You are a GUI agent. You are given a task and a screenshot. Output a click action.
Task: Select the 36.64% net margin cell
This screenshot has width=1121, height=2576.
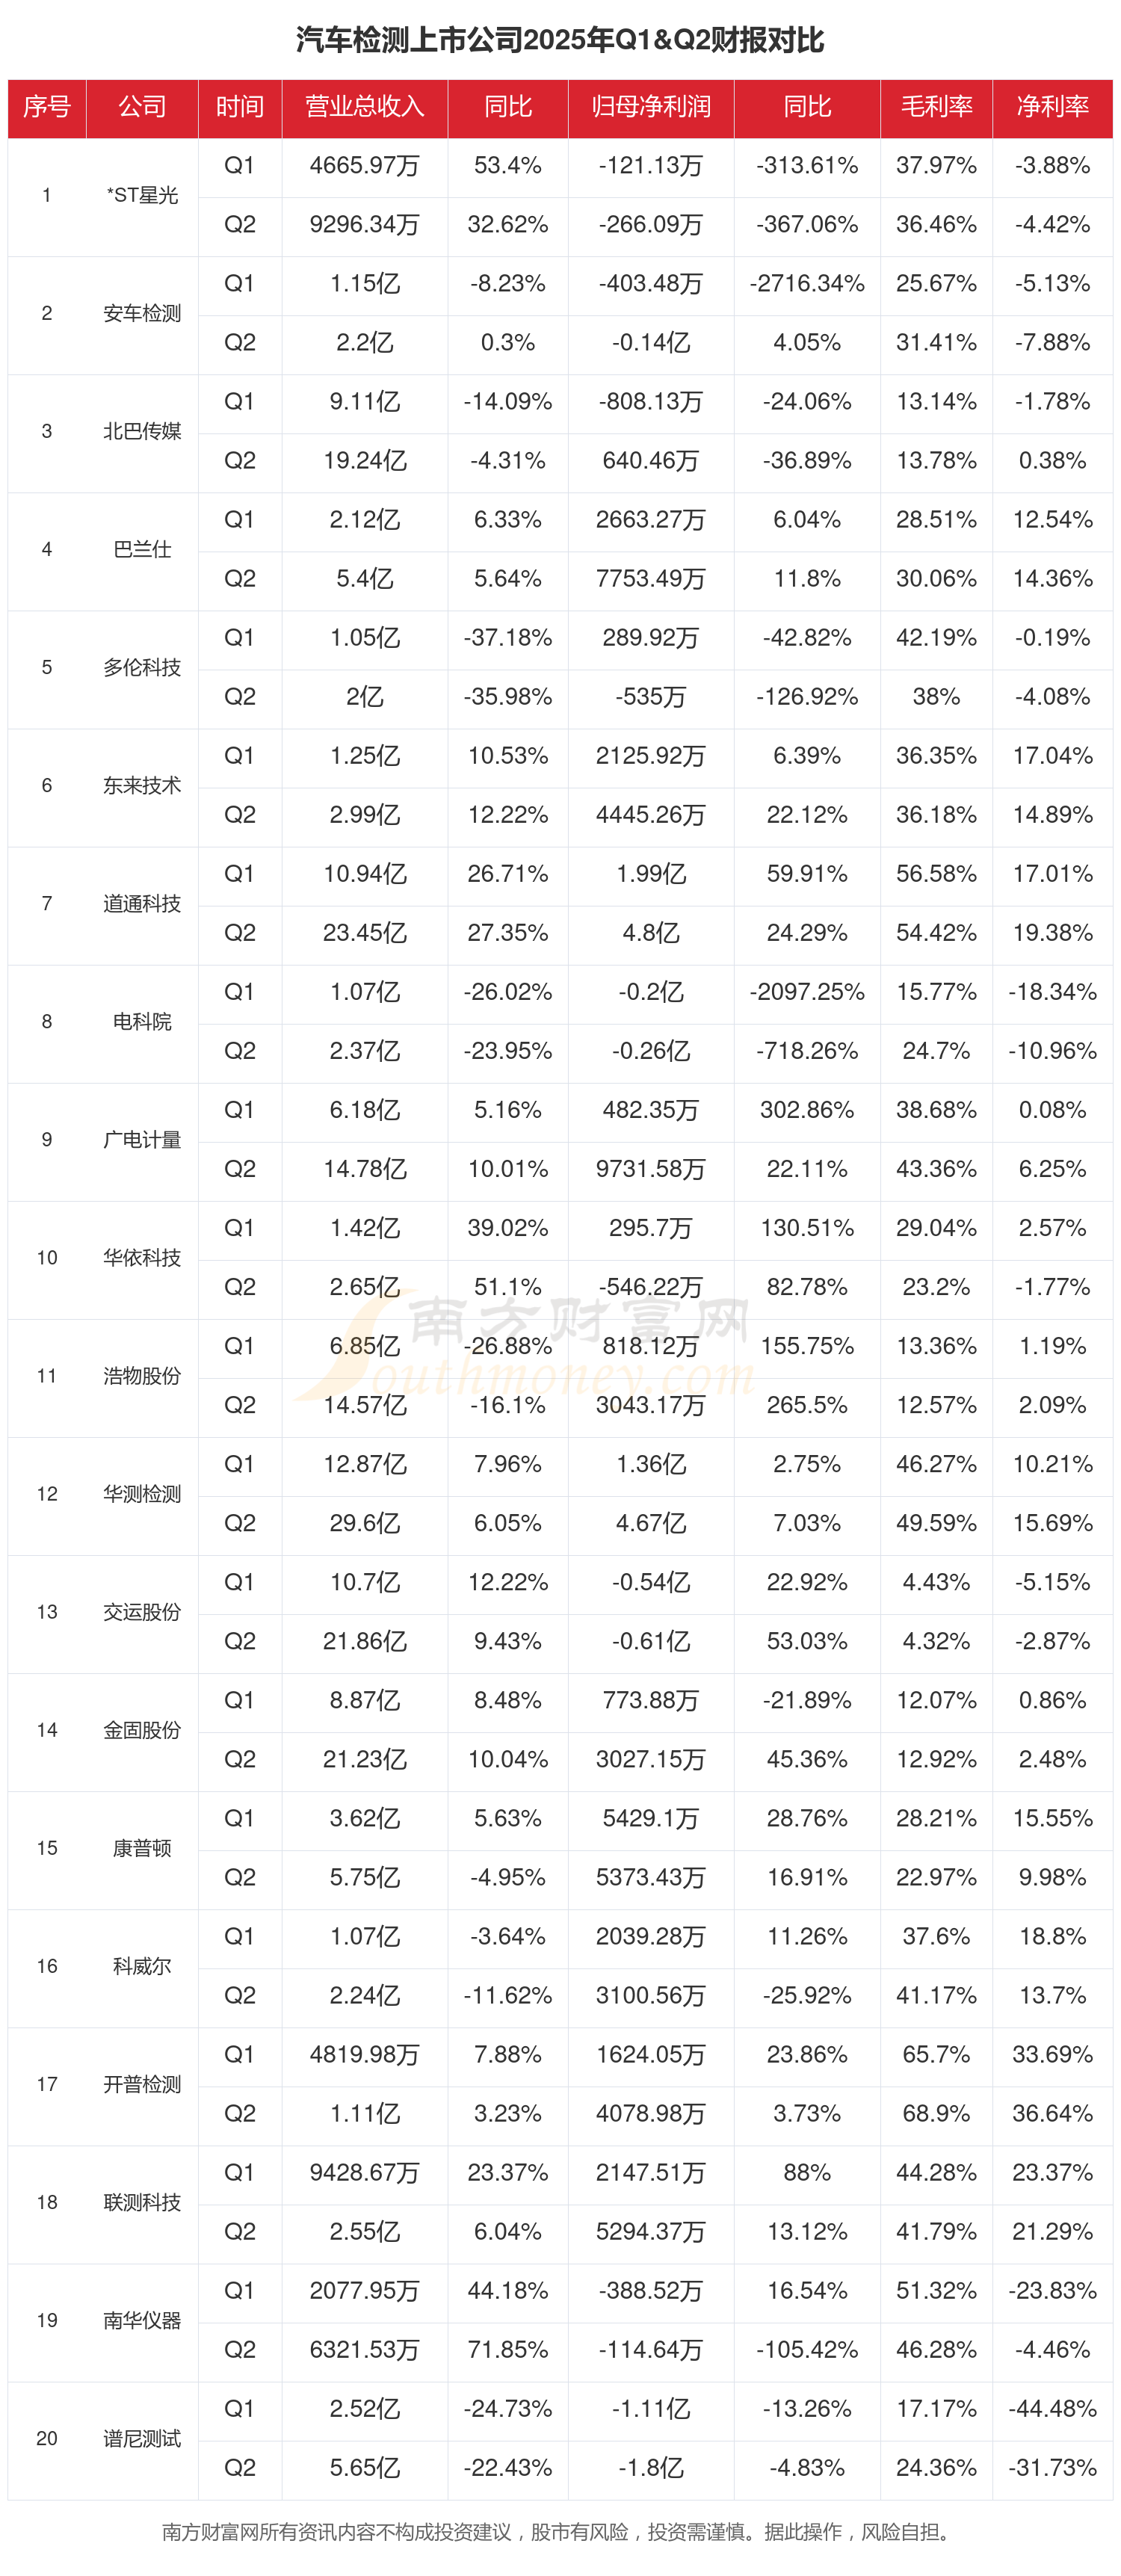(1052, 2114)
